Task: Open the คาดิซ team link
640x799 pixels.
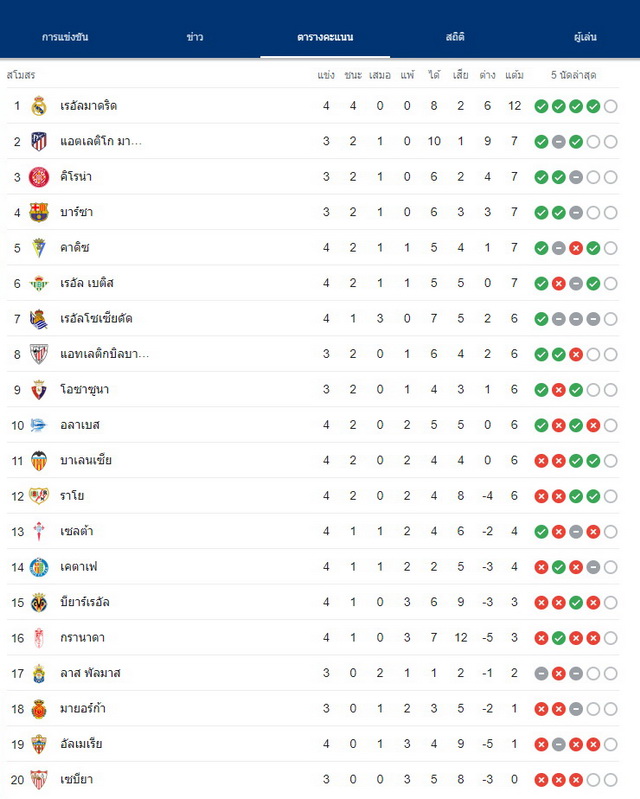Action: [75, 248]
